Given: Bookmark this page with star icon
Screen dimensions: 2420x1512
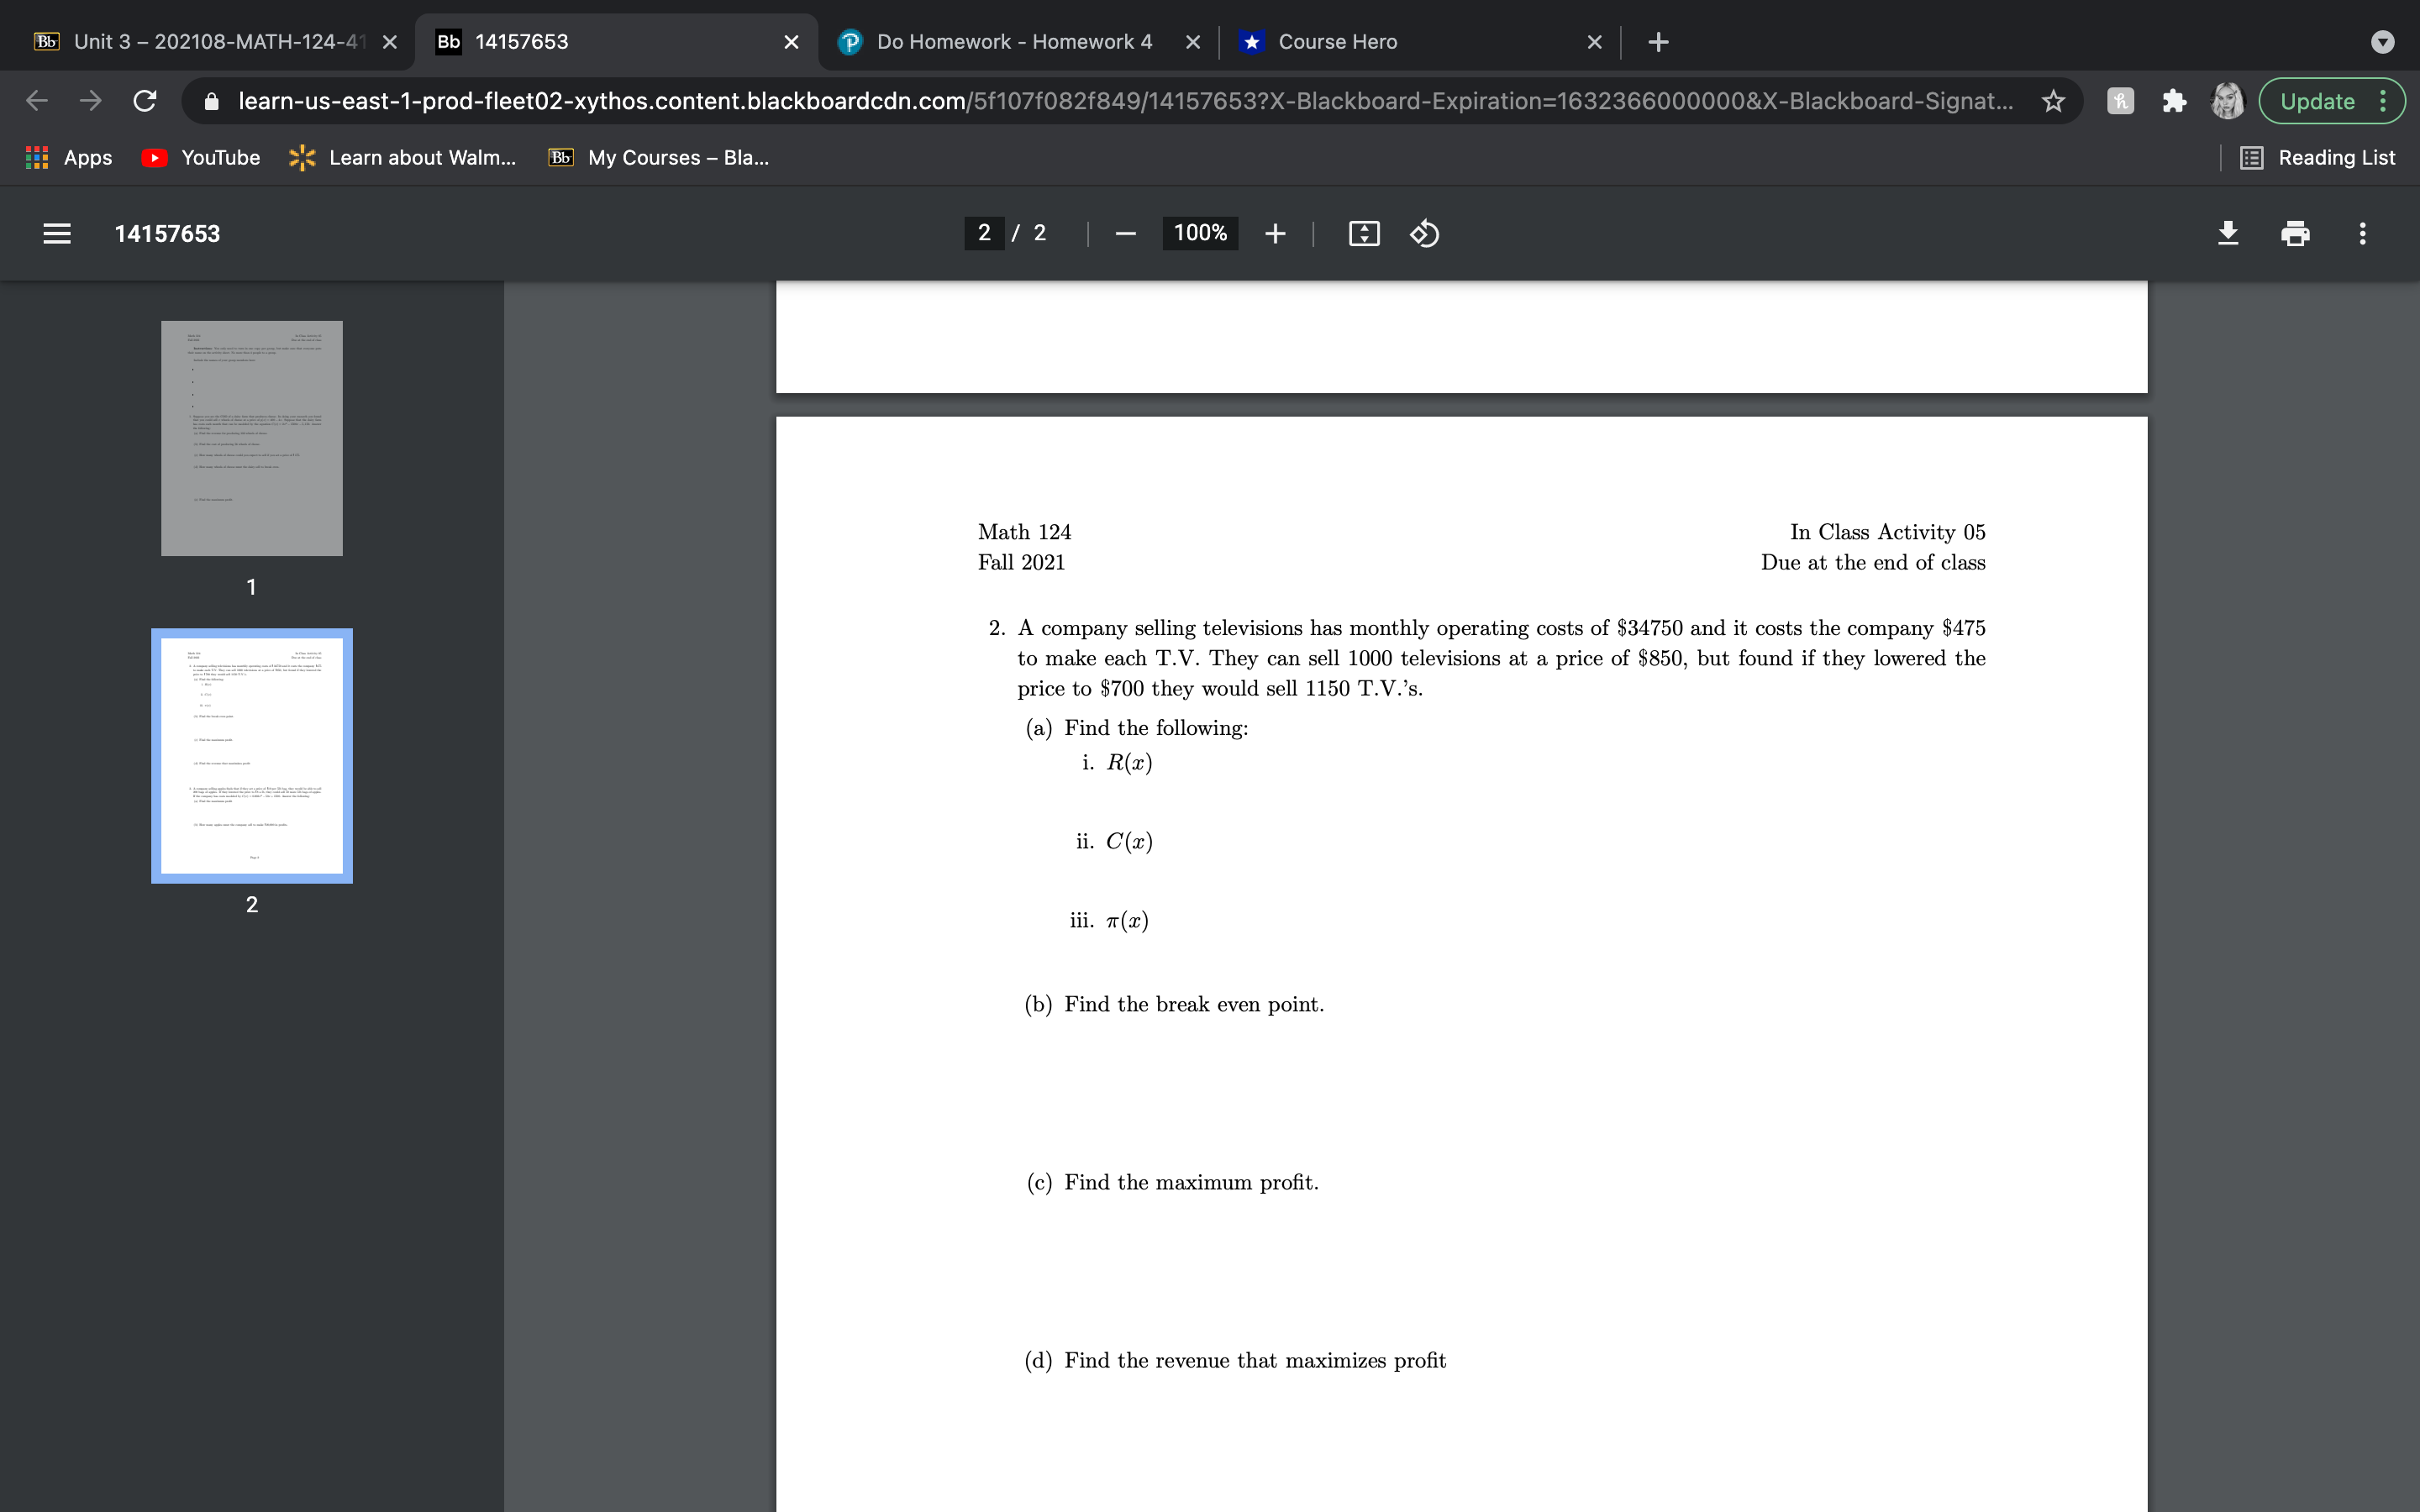Looking at the screenshot, I should (2053, 101).
